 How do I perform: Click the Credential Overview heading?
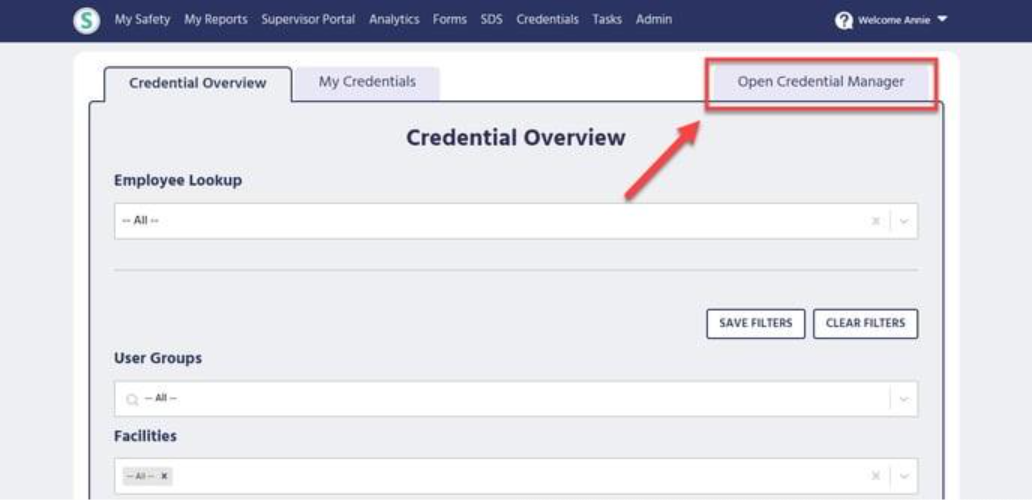tap(516, 138)
